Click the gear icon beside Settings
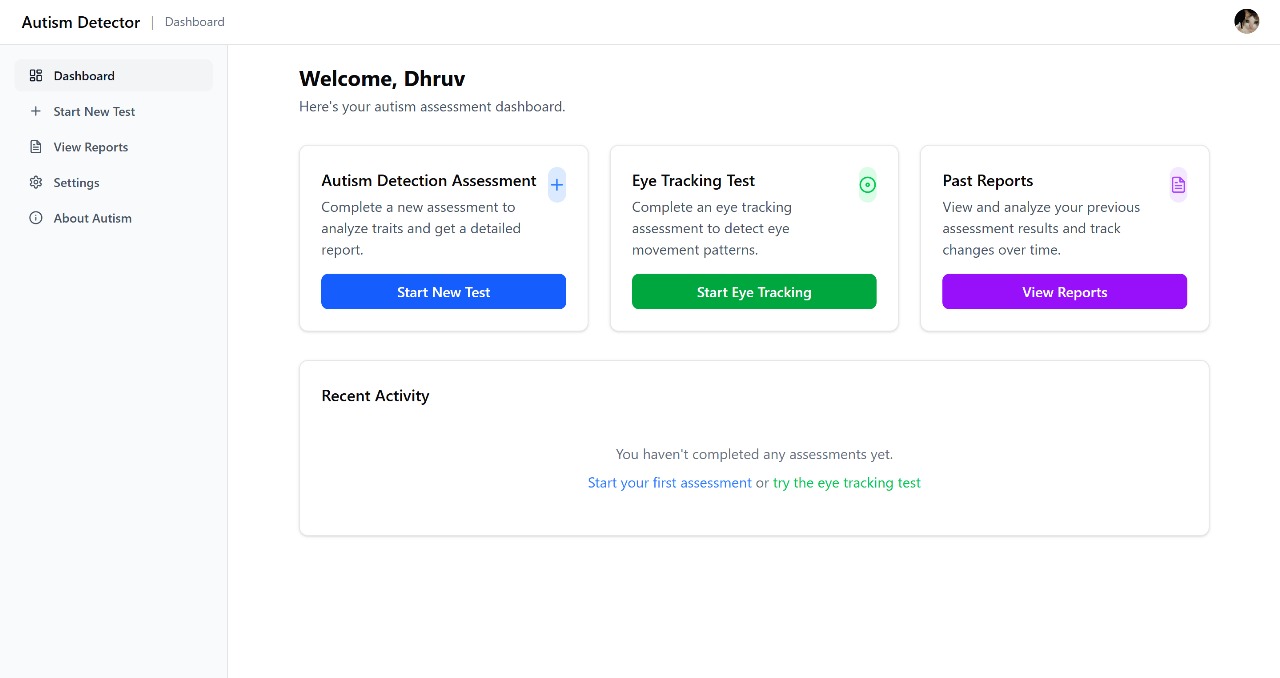 pos(36,183)
